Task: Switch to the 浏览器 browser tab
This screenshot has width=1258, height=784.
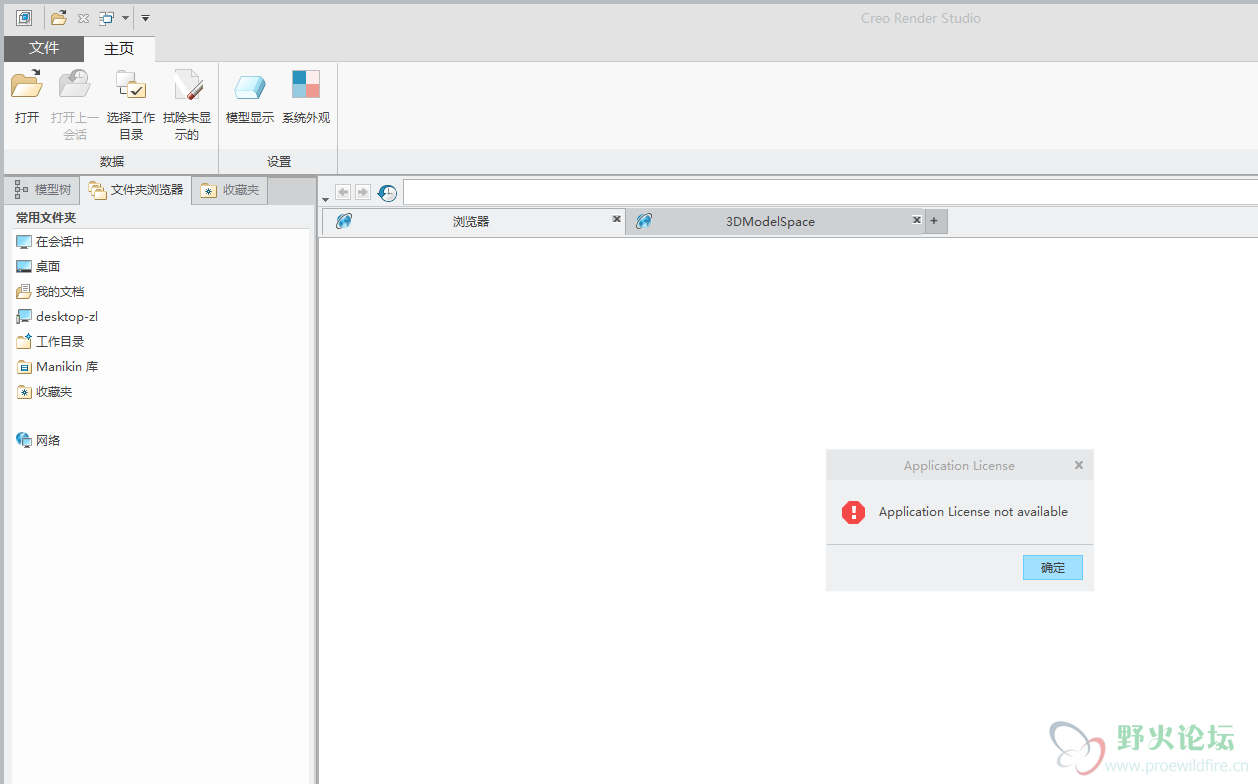Action: pos(470,222)
